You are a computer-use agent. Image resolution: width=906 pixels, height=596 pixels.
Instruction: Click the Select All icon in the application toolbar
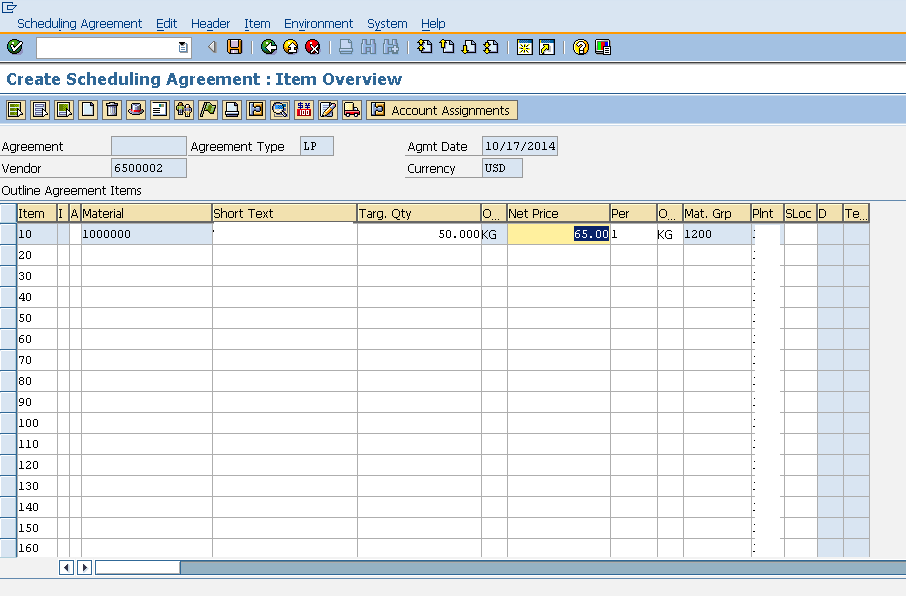[16, 110]
